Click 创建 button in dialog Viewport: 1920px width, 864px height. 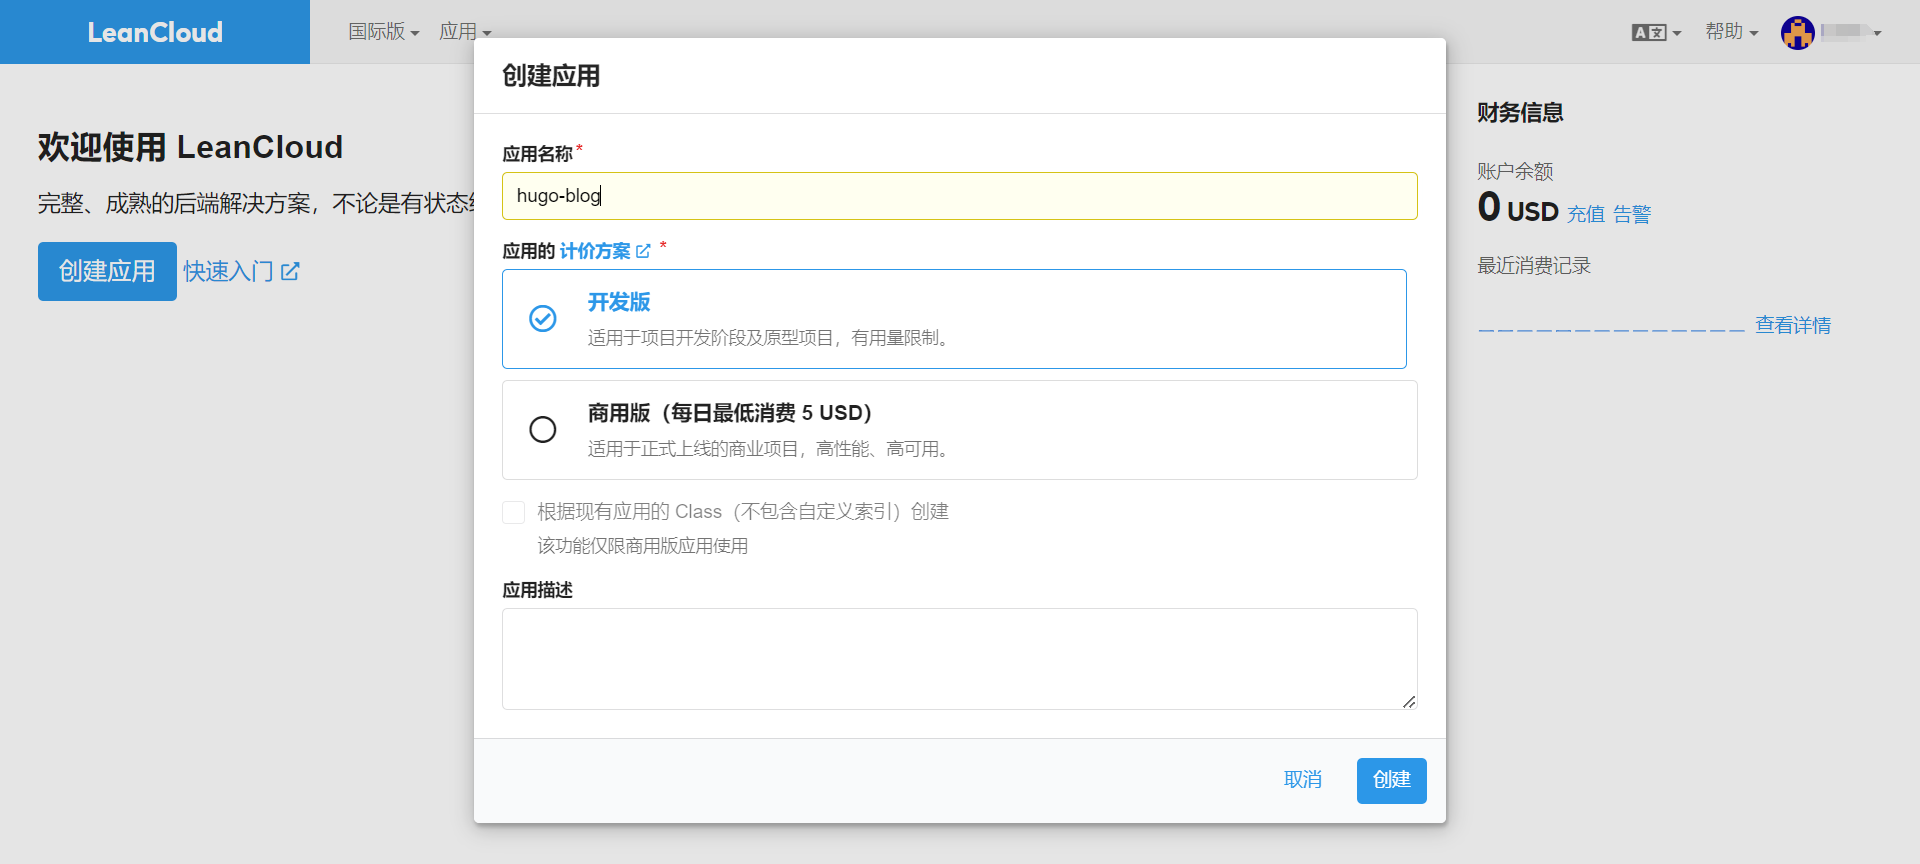tap(1391, 780)
